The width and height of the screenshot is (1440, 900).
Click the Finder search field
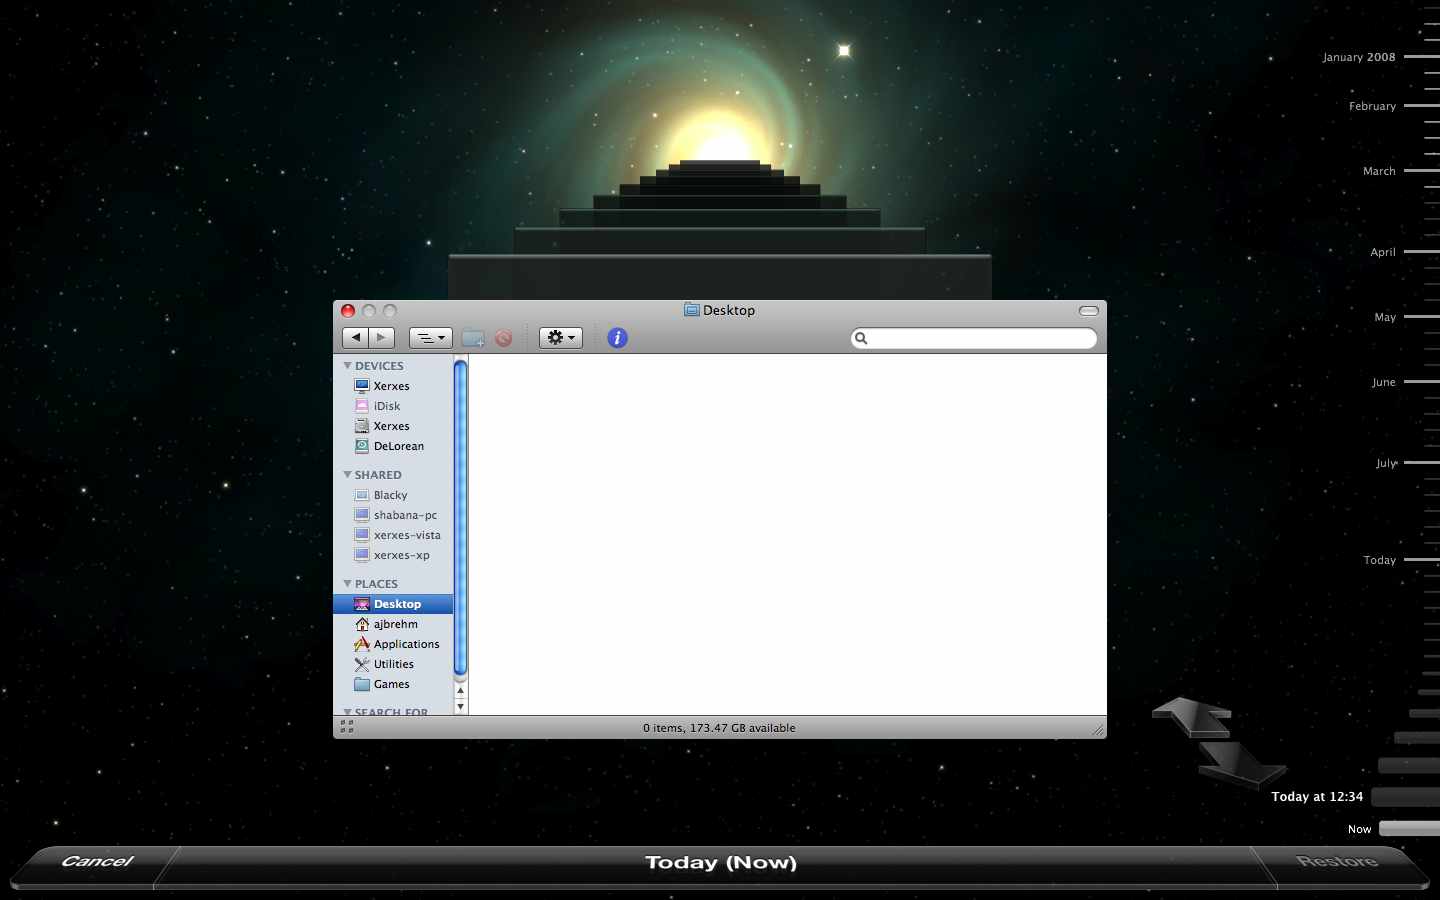(974, 338)
